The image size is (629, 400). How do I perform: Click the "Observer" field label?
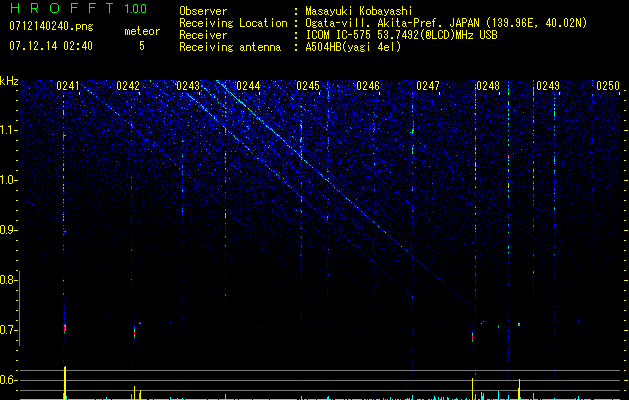(x=203, y=11)
